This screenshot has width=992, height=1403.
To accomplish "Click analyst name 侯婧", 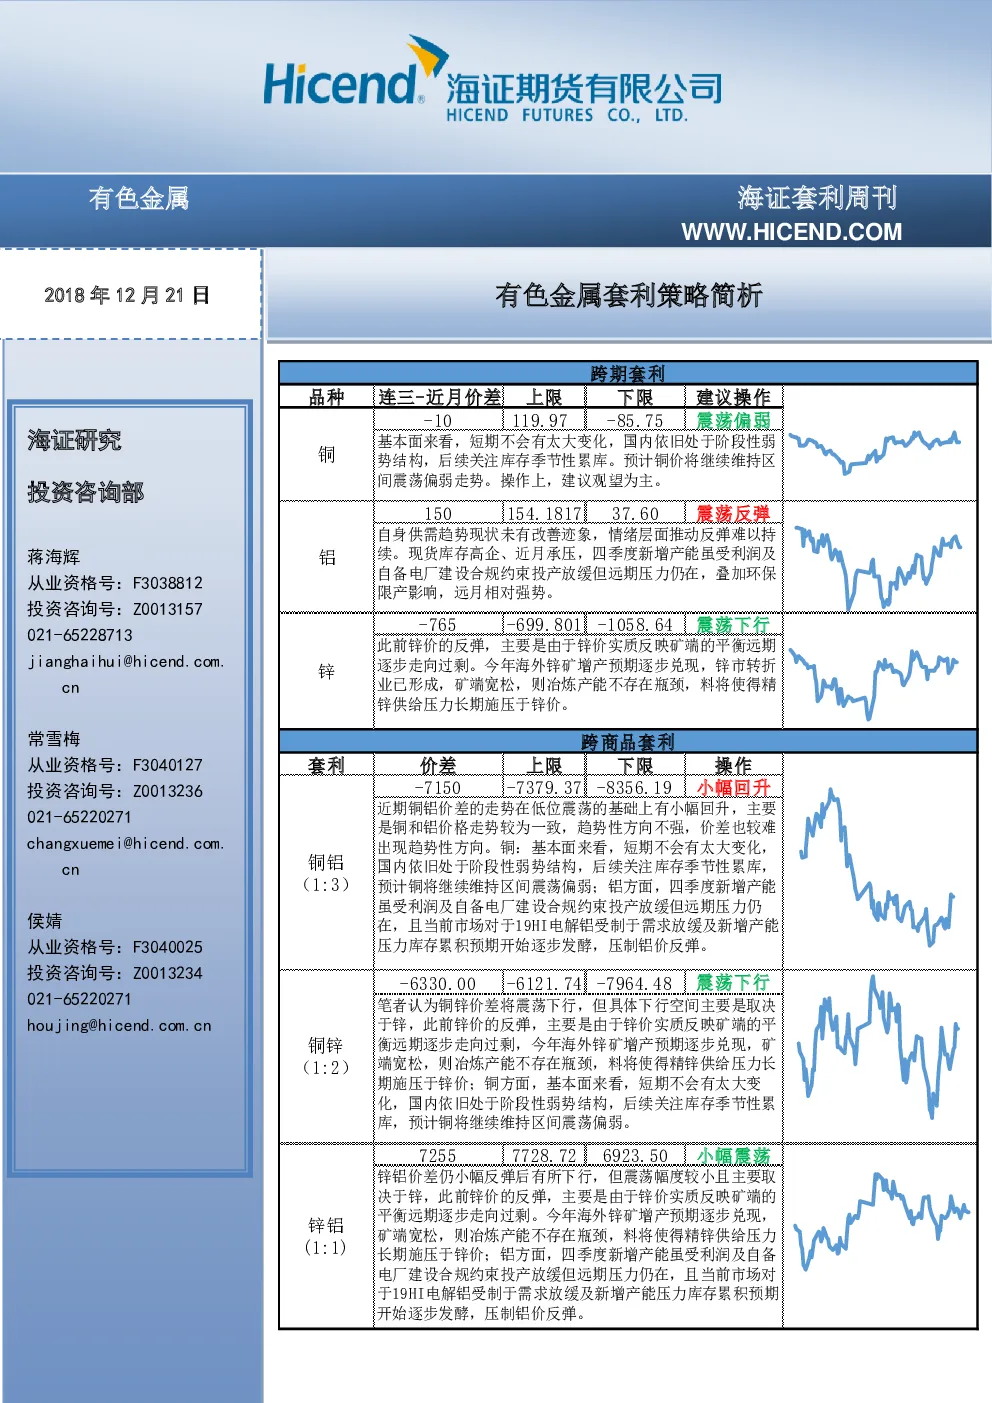I will coord(45,921).
